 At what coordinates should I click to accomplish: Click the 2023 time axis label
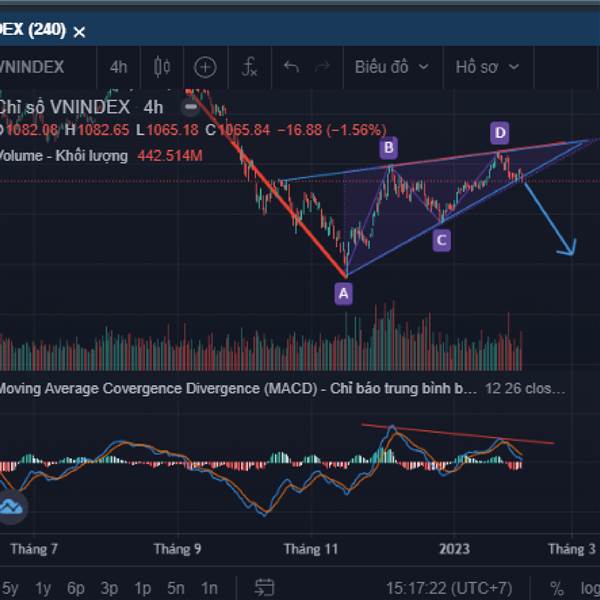click(454, 549)
